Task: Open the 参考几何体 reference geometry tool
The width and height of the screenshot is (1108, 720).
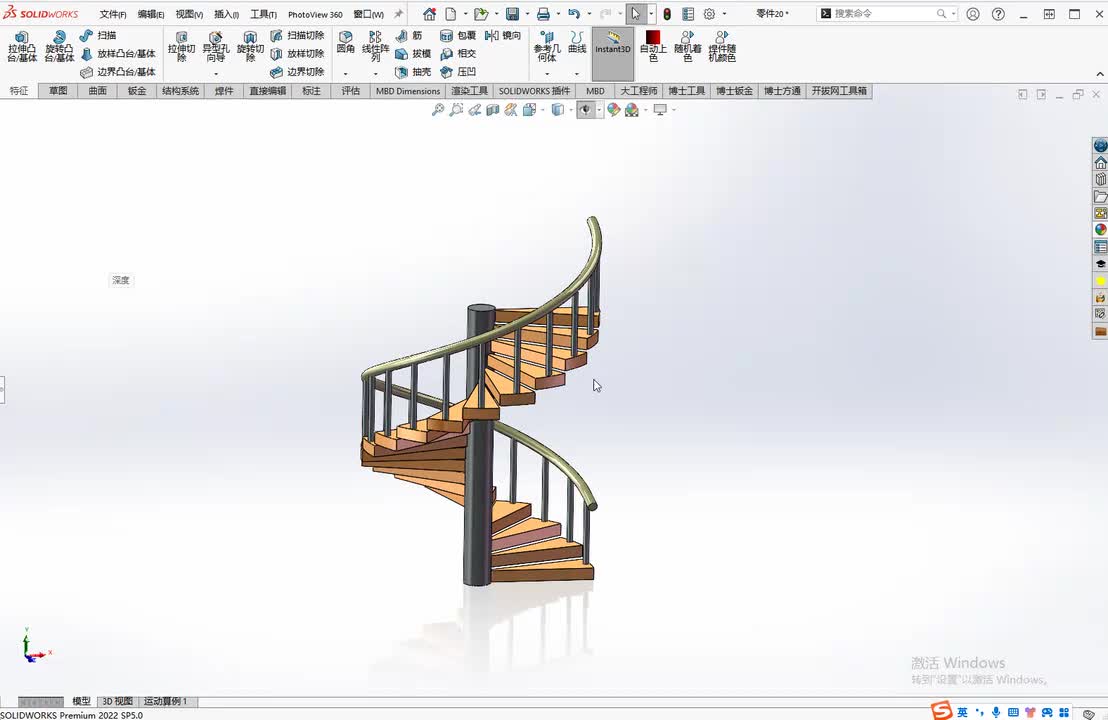Action: pos(547,47)
